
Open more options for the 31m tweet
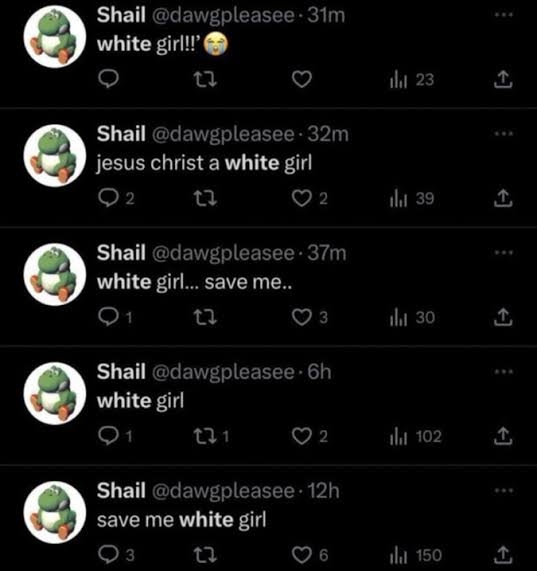(504, 15)
